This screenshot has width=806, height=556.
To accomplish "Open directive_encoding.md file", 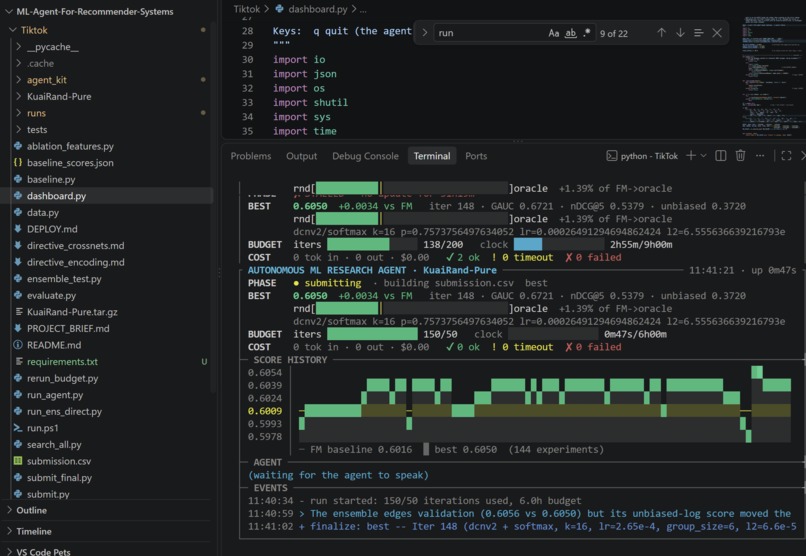I will pos(75,262).
